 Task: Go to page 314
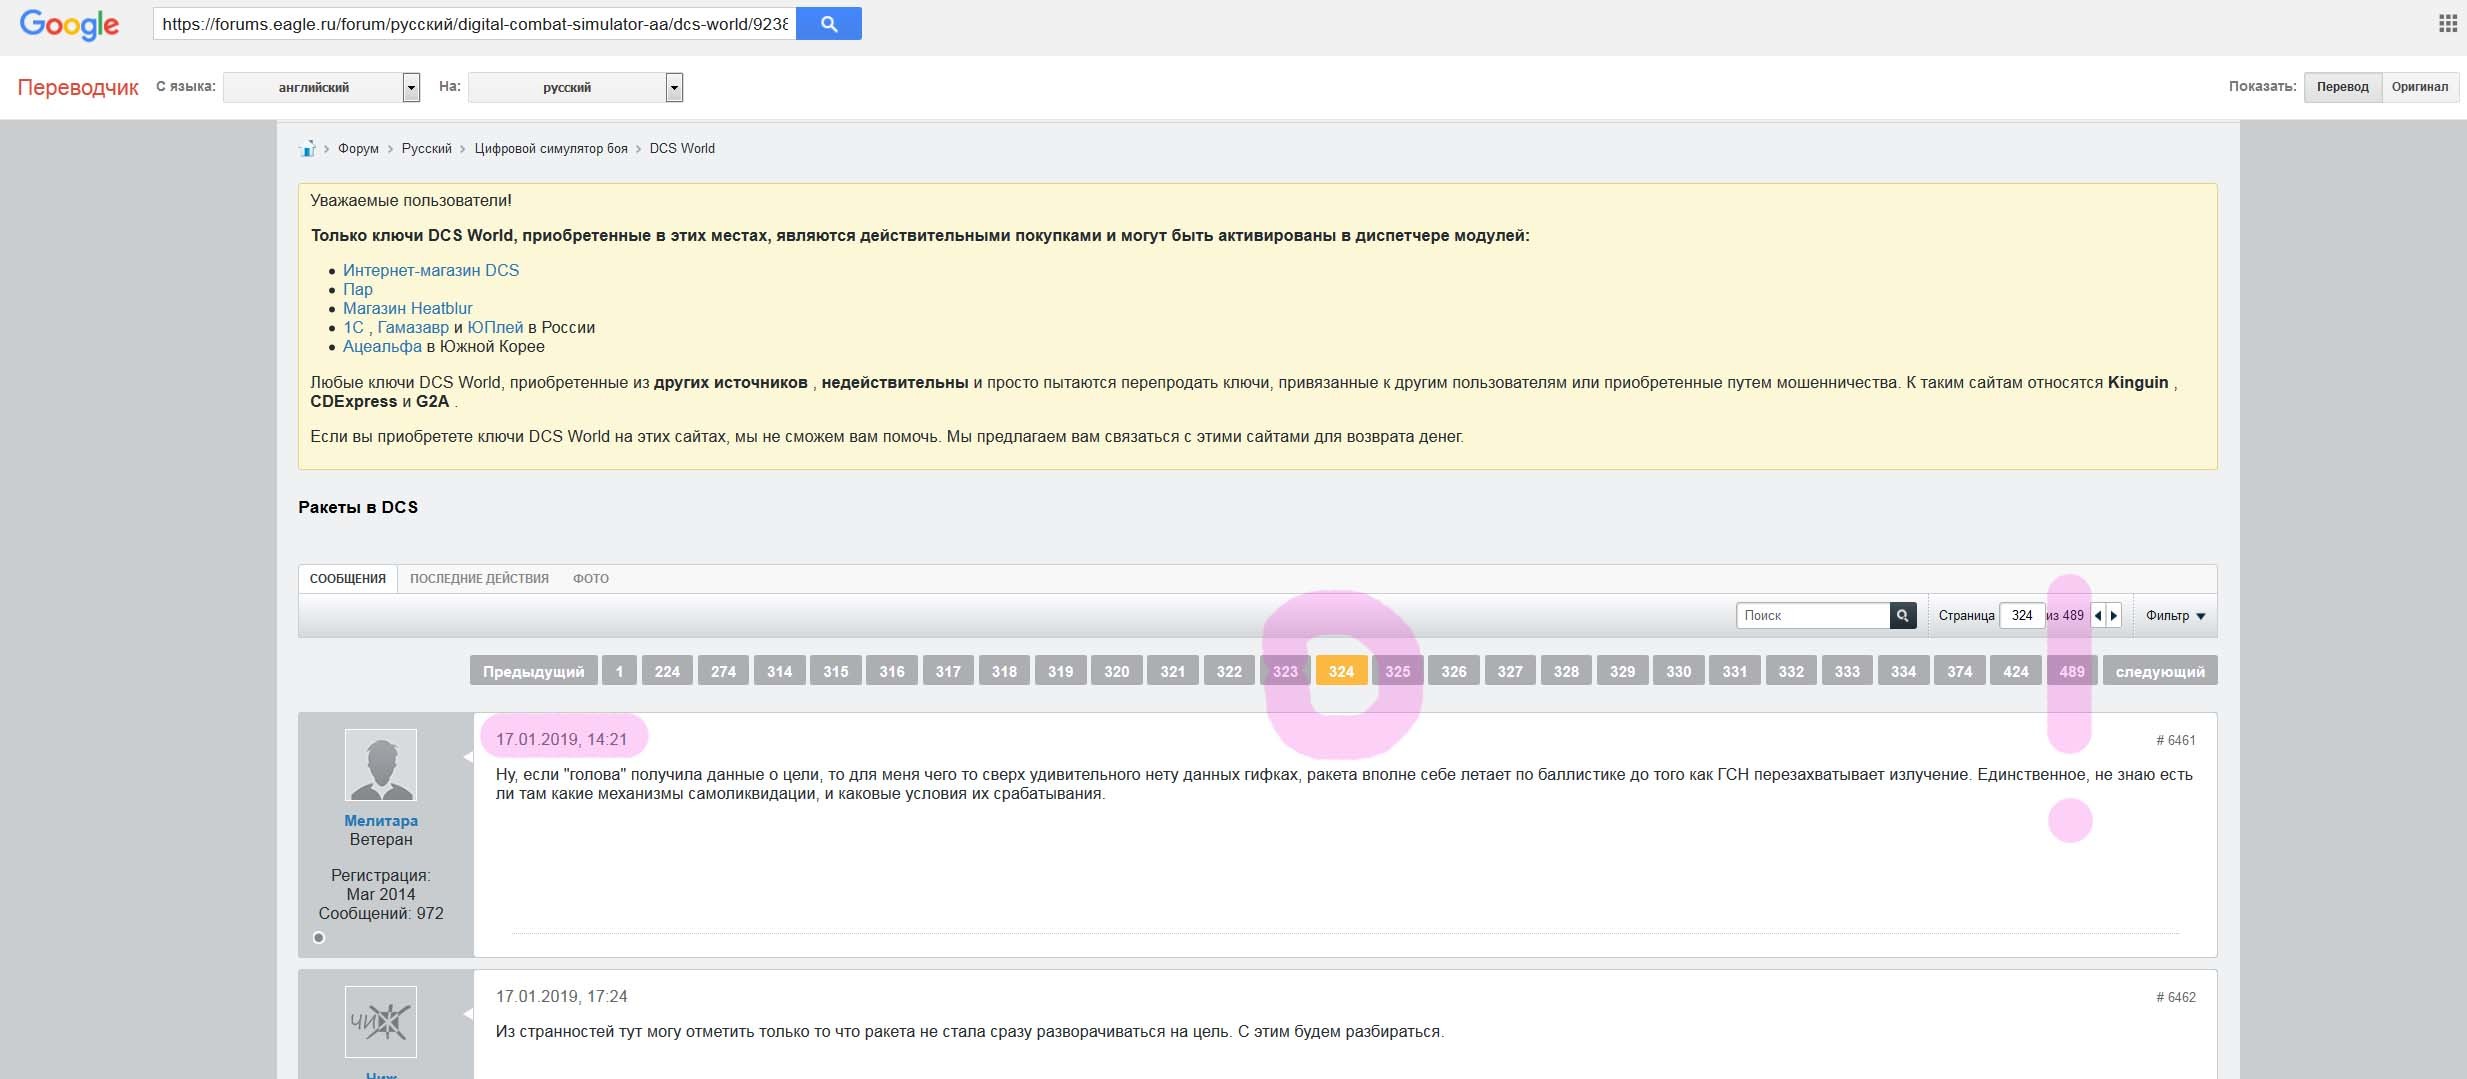779,671
